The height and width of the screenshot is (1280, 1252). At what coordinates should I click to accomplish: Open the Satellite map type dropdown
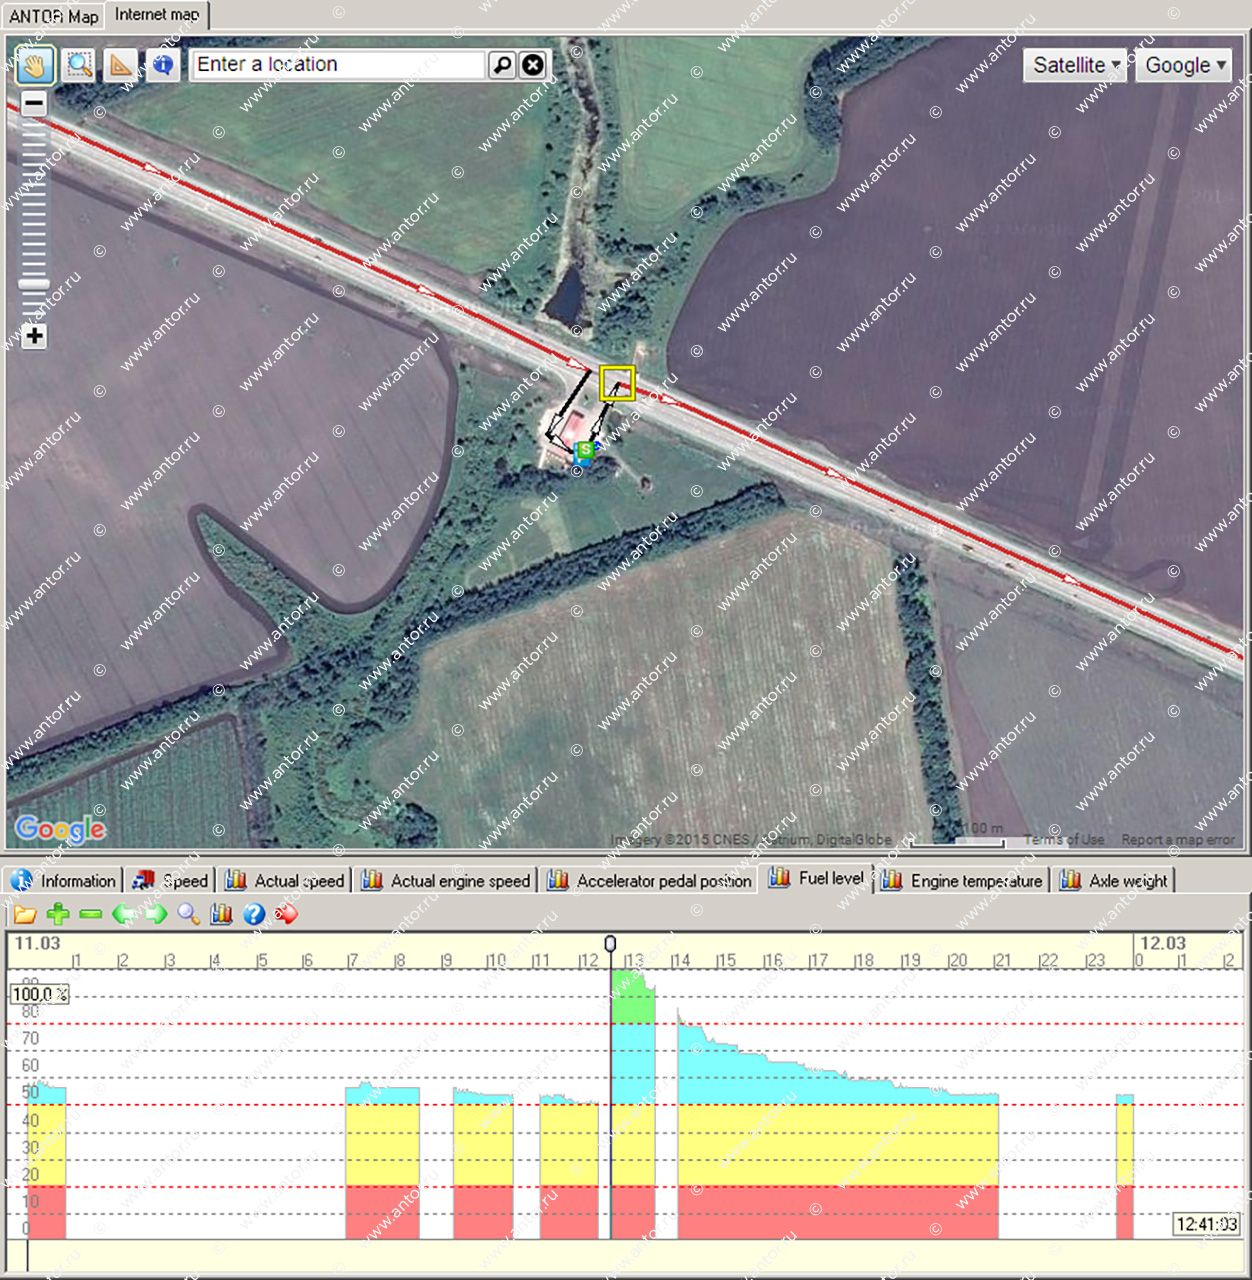point(1075,65)
